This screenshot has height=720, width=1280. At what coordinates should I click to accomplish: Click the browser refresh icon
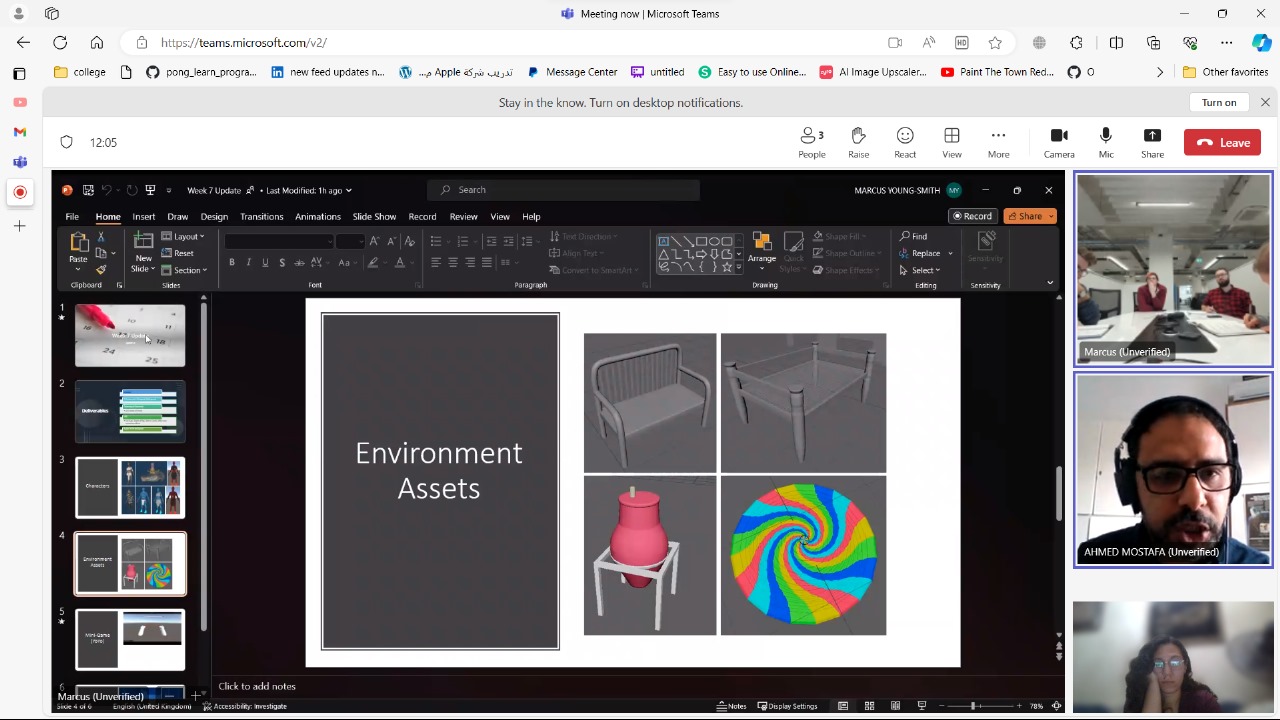60,43
